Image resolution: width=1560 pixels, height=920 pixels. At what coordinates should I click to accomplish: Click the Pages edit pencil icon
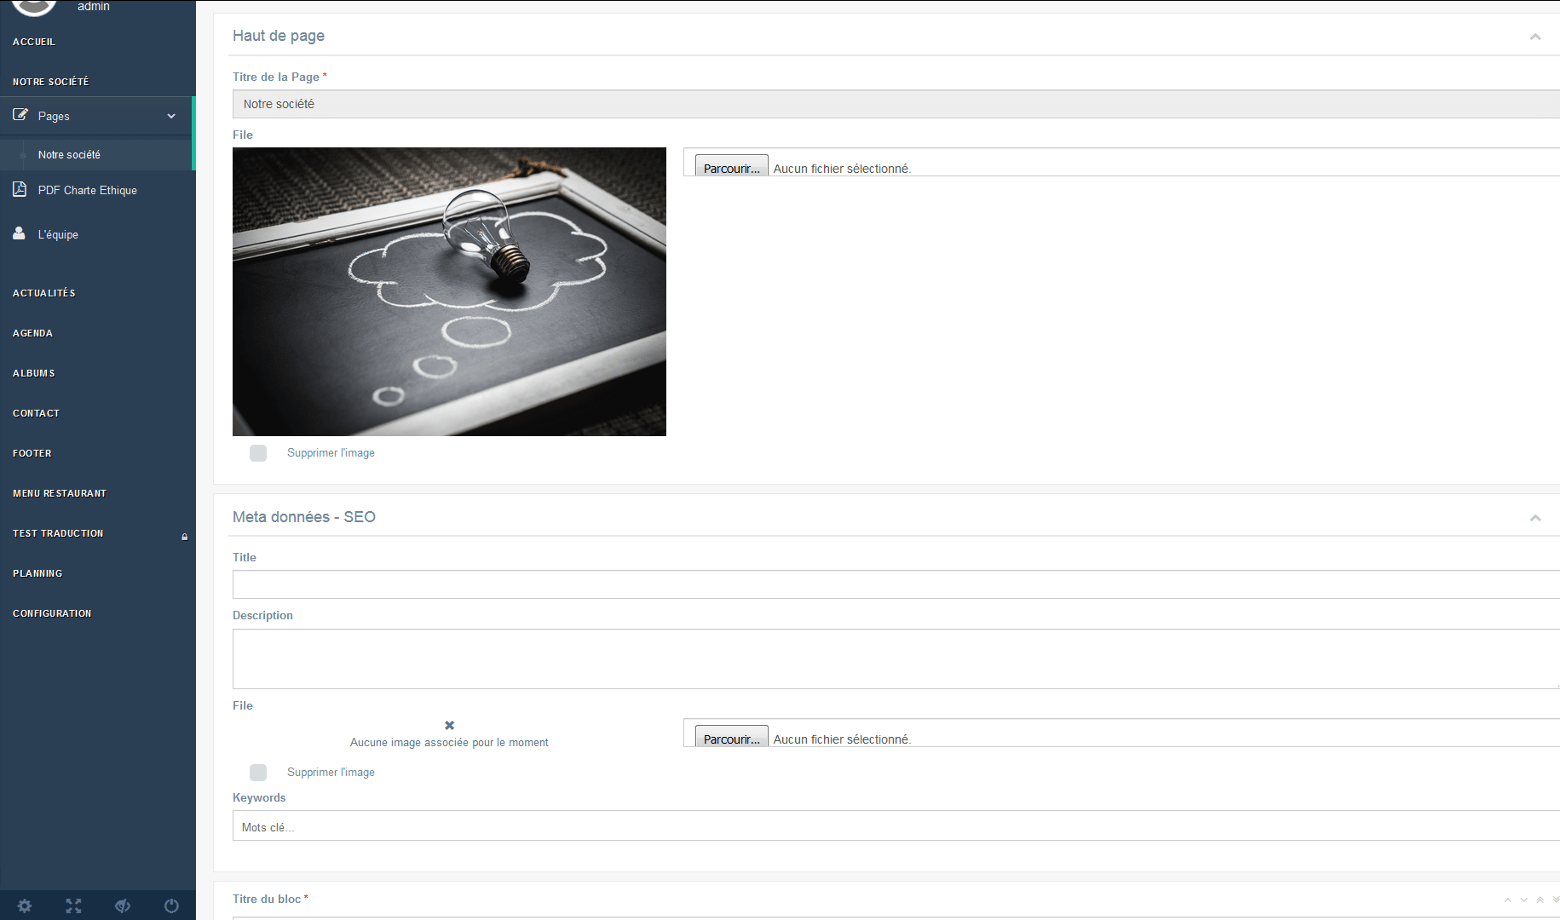20,115
